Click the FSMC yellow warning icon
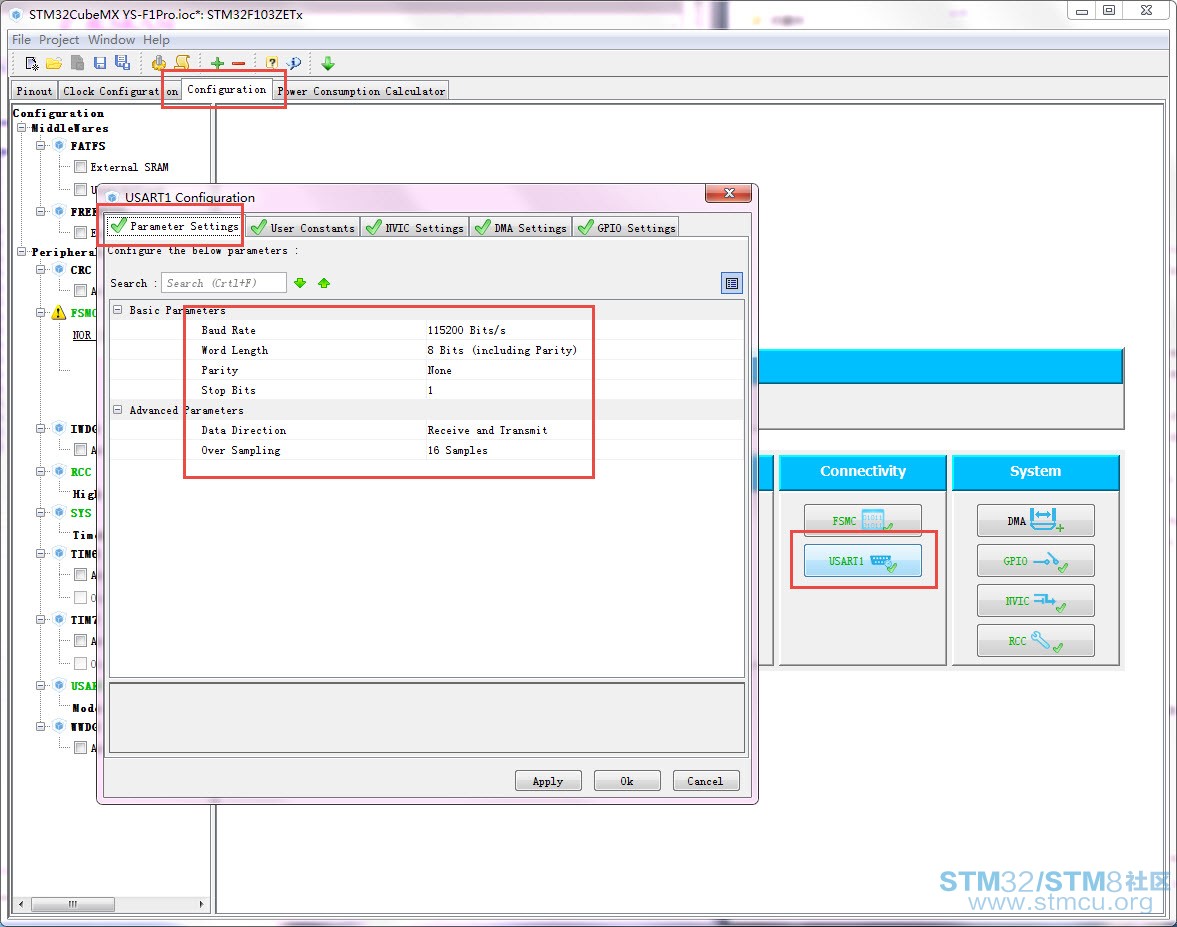Image resolution: width=1177 pixels, height=927 pixels. [59, 313]
